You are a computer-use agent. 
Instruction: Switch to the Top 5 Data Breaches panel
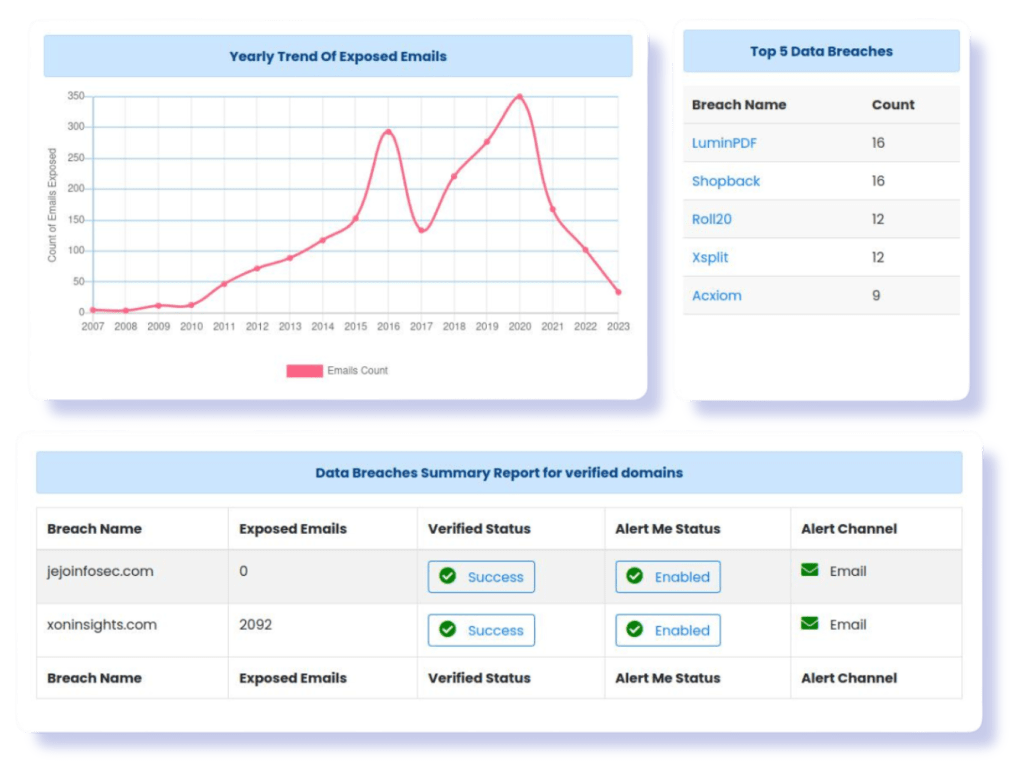822,51
